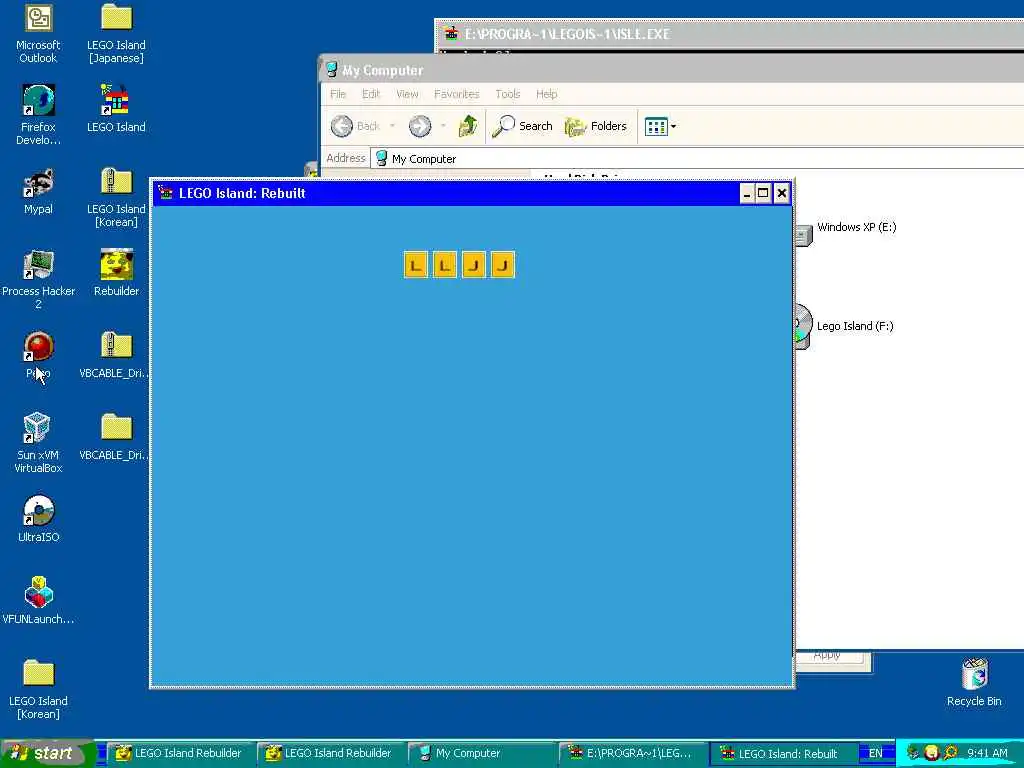This screenshot has height=768, width=1024.
Task: Open the Tools menu in My Computer
Action: click(507, 94)
